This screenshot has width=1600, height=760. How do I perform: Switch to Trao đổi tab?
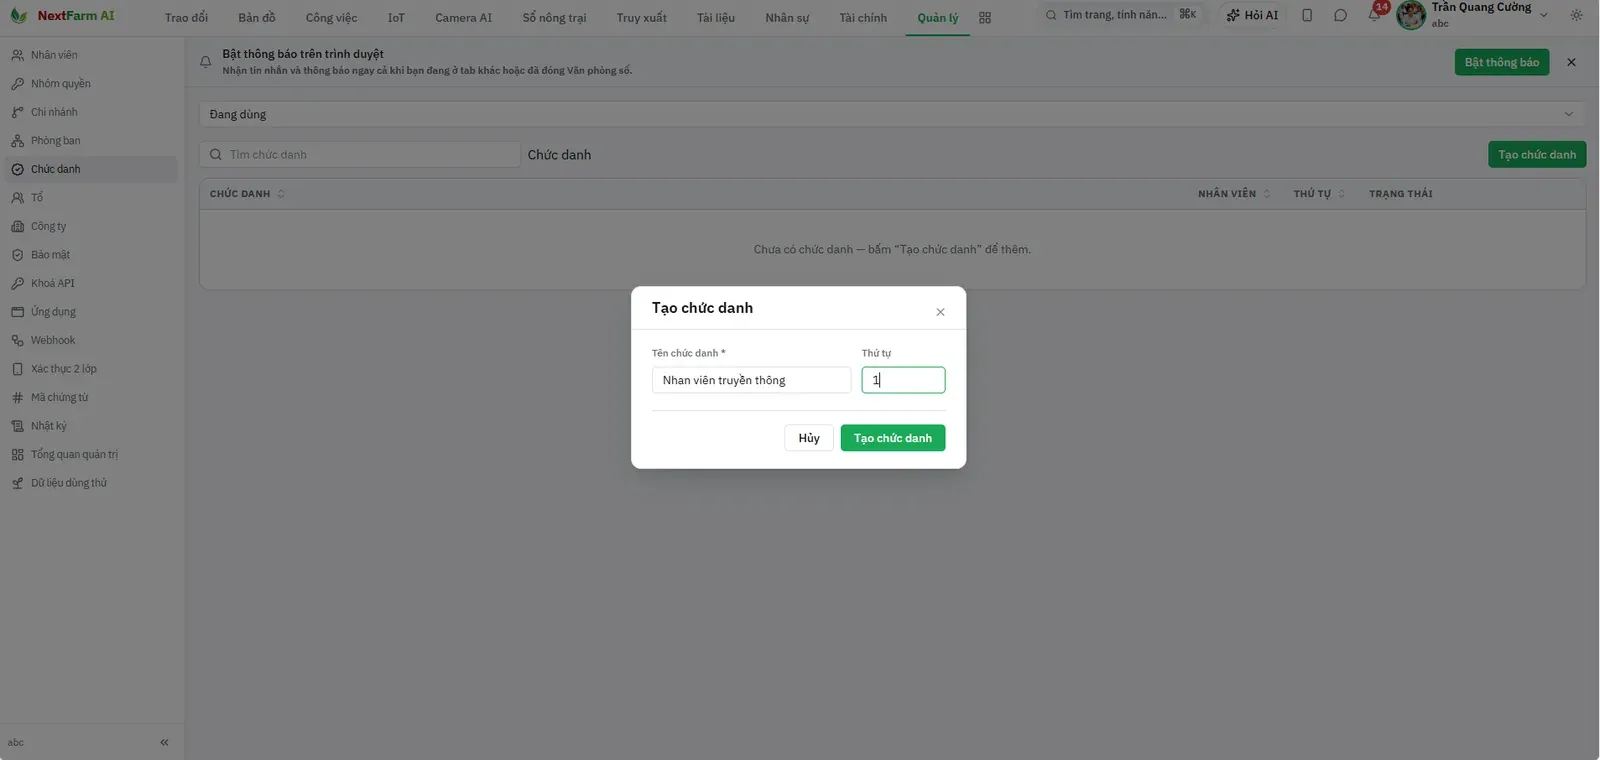(x=186, y=18)
